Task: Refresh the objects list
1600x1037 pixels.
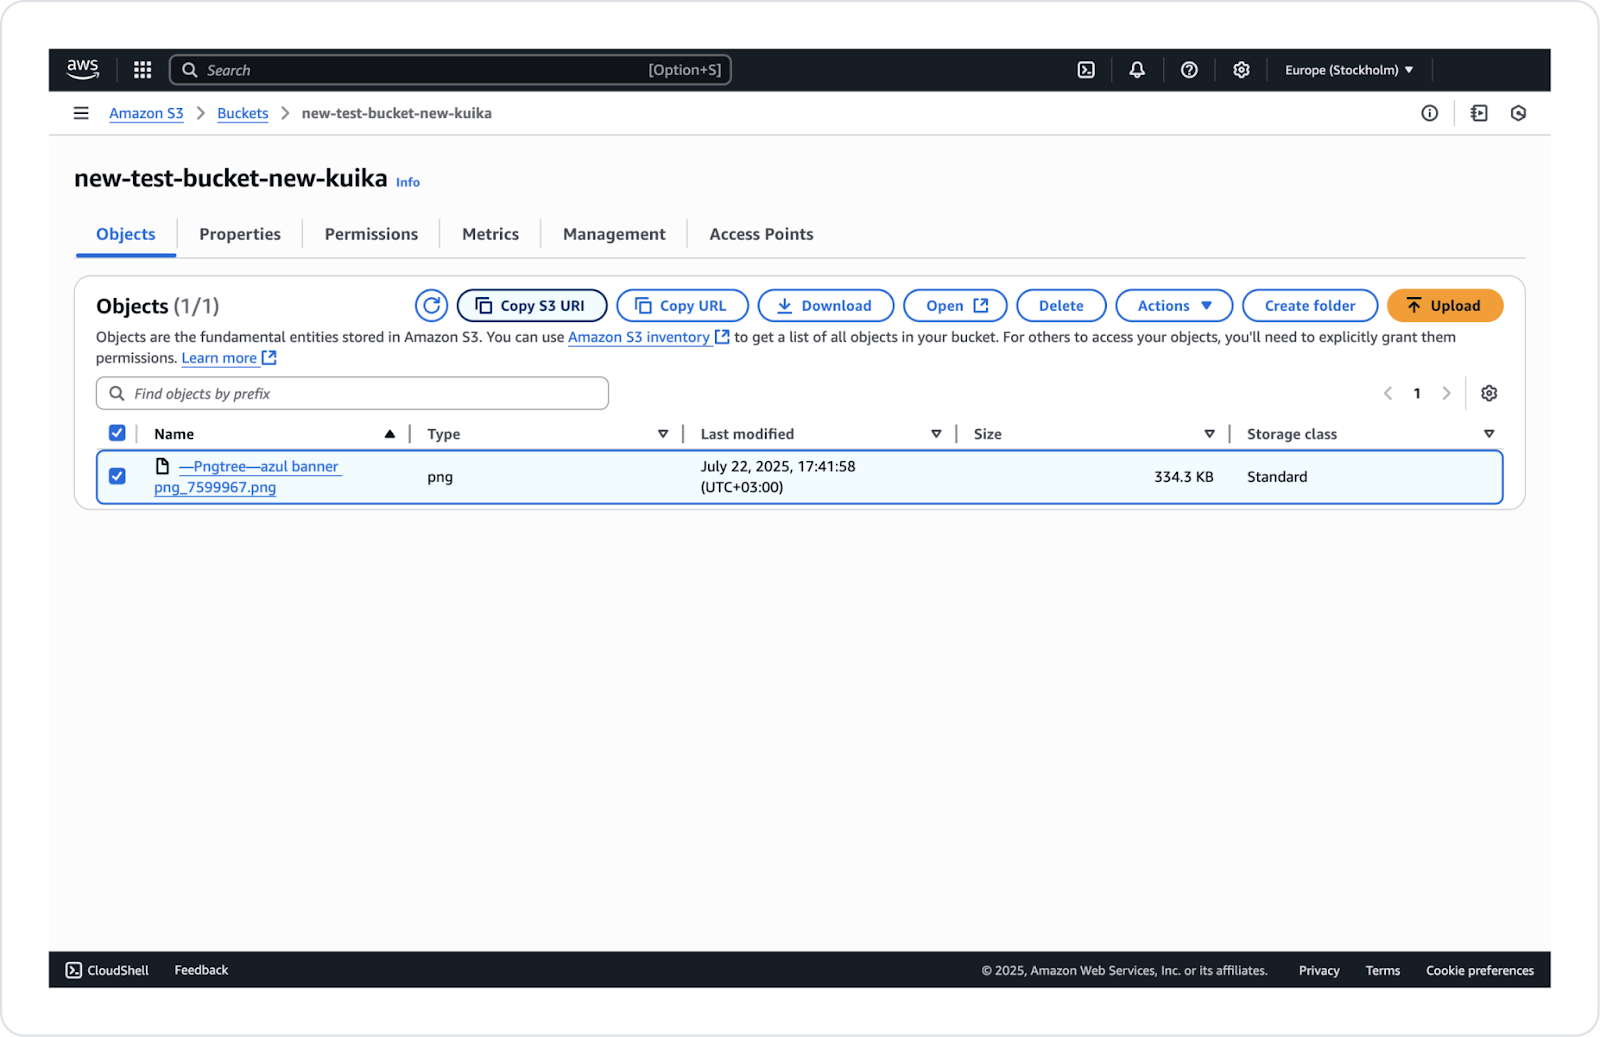Action: [432, 306]
